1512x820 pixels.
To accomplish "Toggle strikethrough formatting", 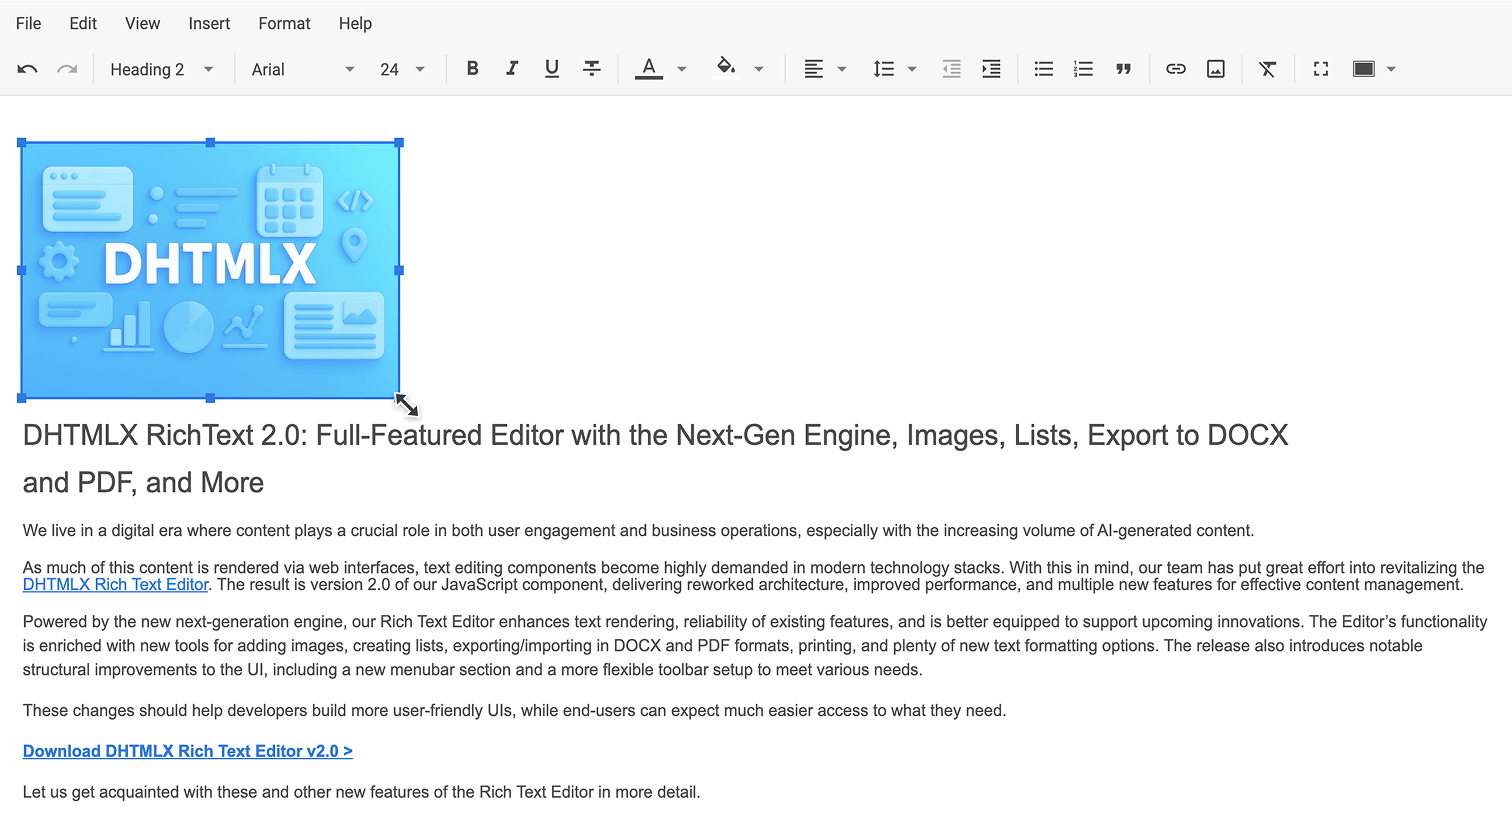I will click(592, 68).
